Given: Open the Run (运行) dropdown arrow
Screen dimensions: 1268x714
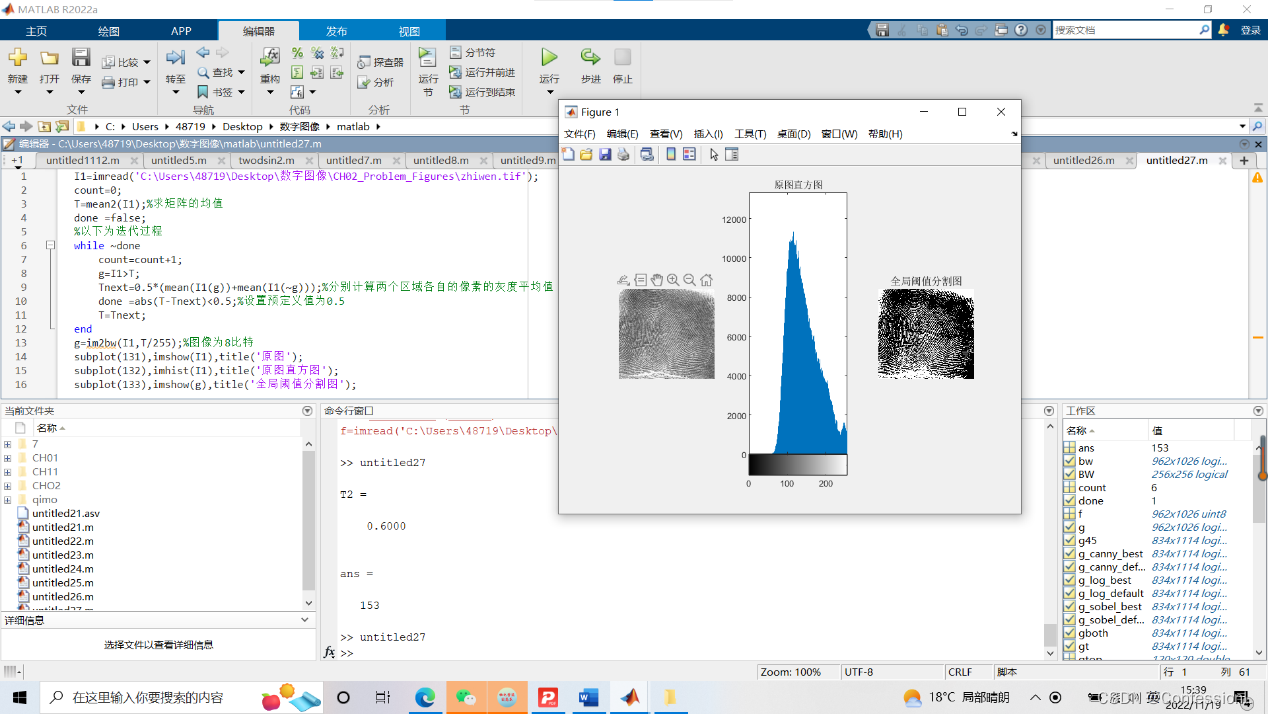Looking at the screenshot, I should [549, 92].
